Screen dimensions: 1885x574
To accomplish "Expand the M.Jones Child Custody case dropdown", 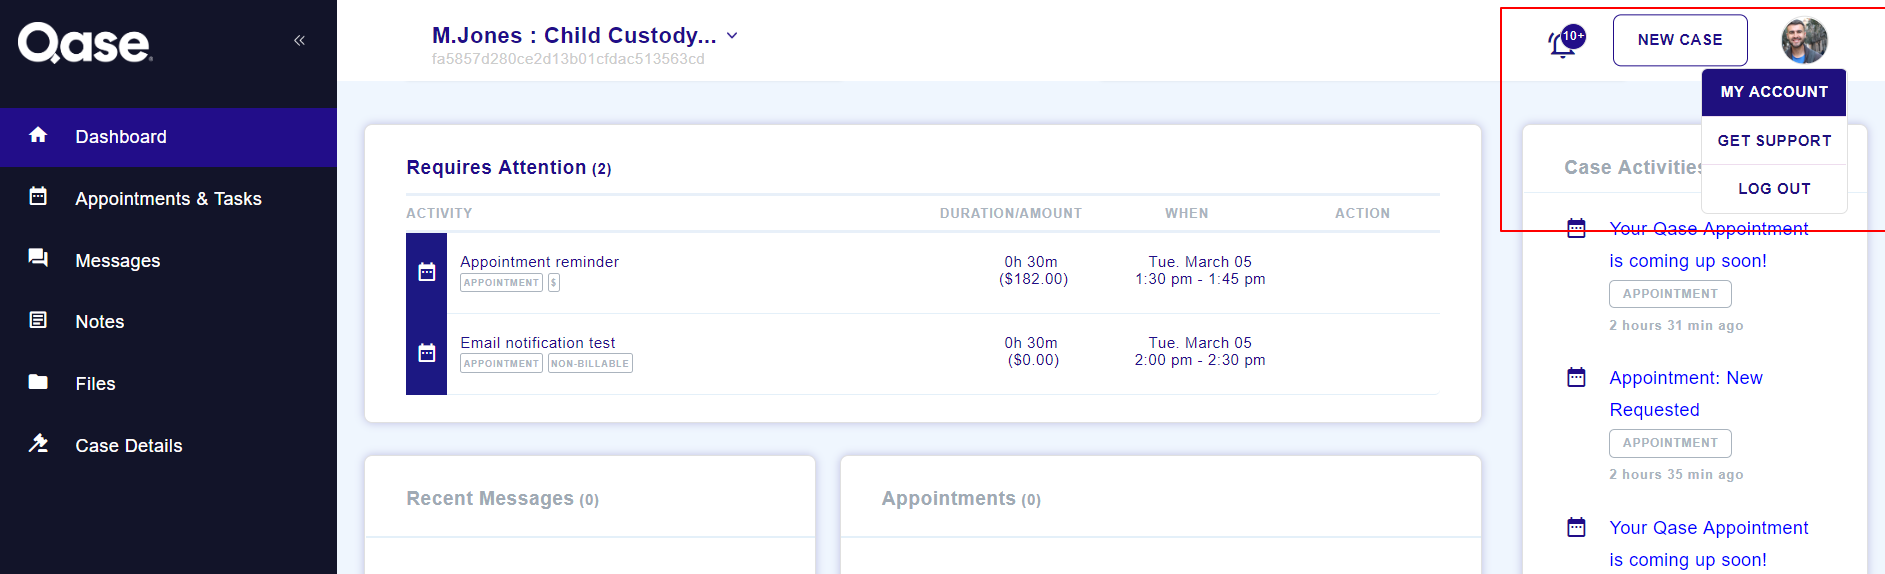I will click(x=732, y=36).
